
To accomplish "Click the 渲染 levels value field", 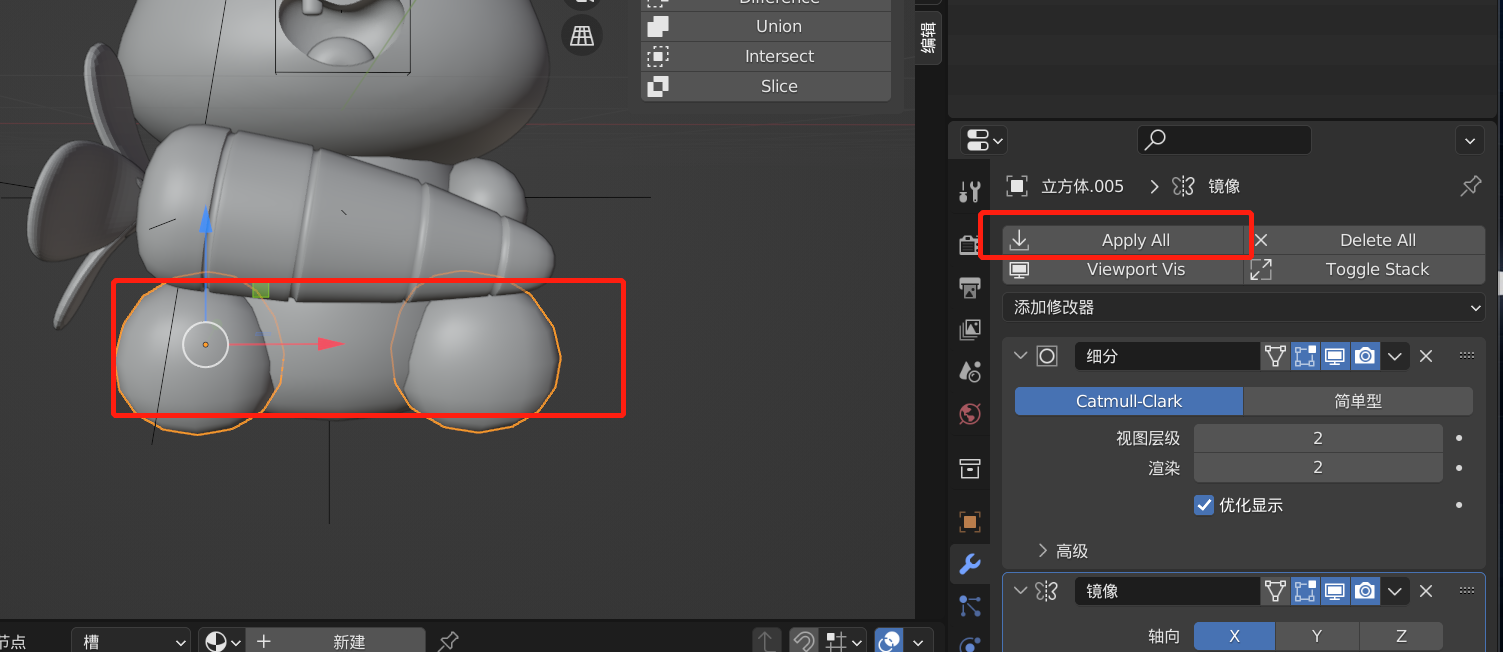I will 1318,467.
